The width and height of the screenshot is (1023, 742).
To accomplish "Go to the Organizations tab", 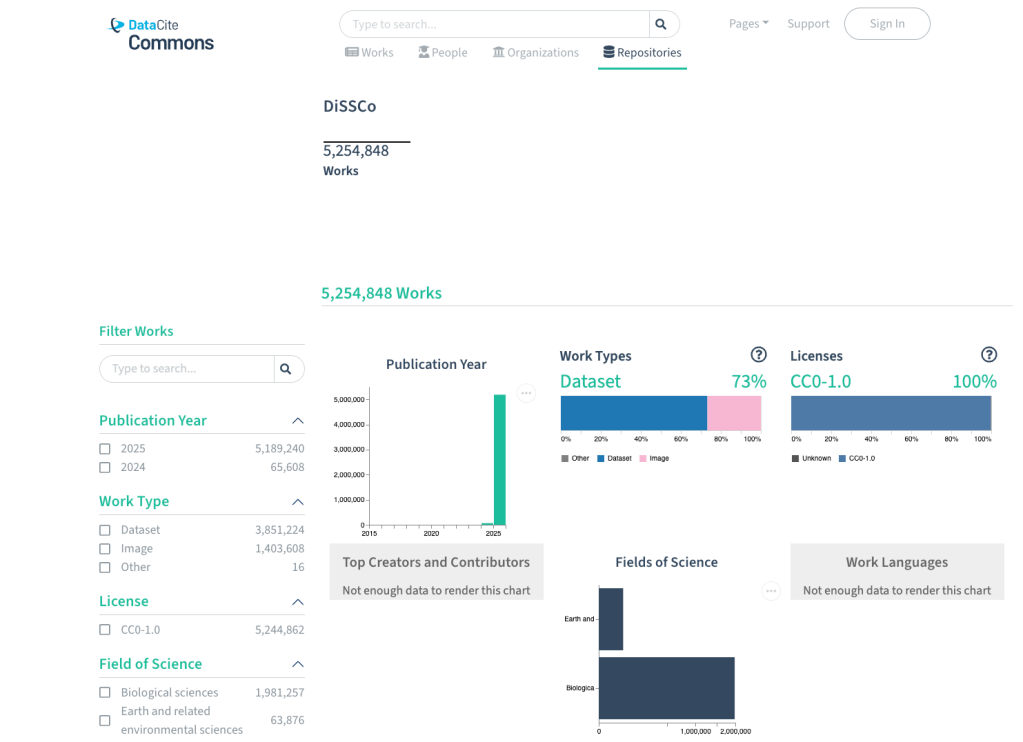I will pyautogui.click(x=535, y=53).
